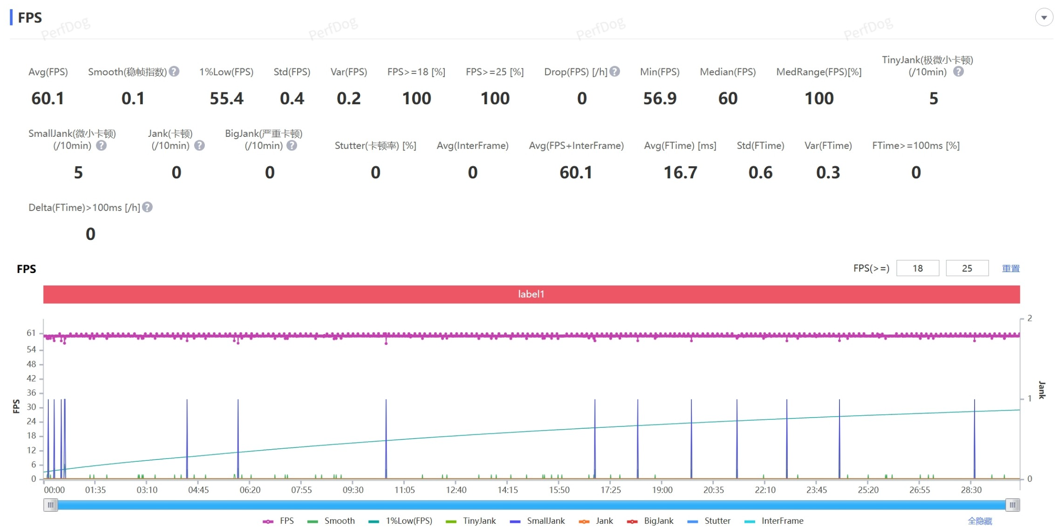
Task: Click the Avg(FTime) value 16.7
Action: point(681,173)
